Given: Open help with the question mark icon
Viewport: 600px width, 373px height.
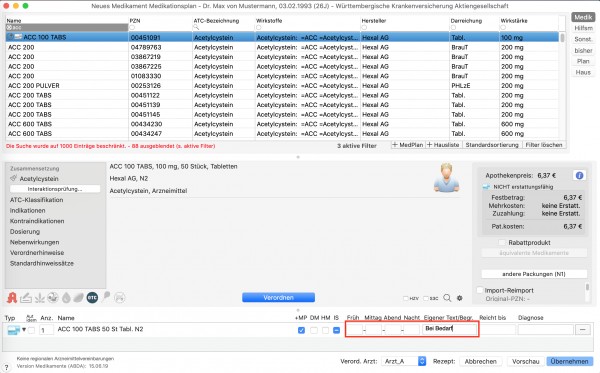Looking at the screenshot, I should tap(7, 367).
